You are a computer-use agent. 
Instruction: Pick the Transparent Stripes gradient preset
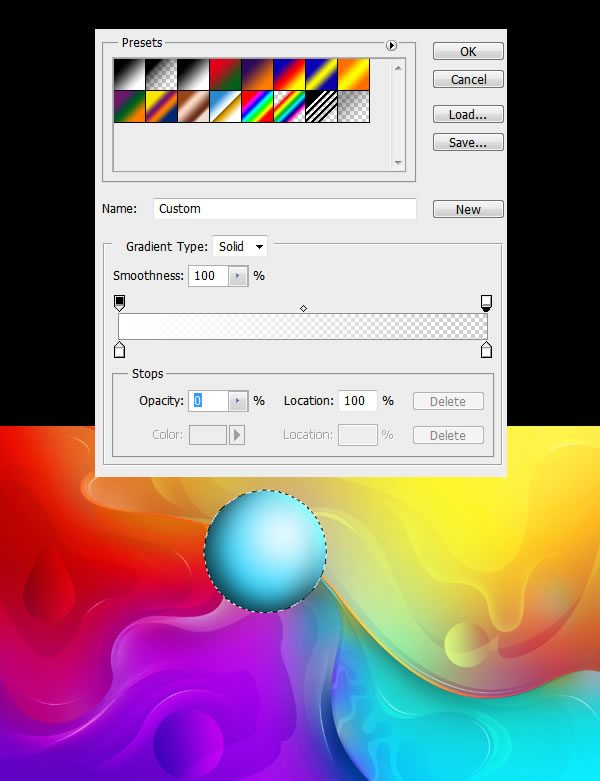click(321, 106)
